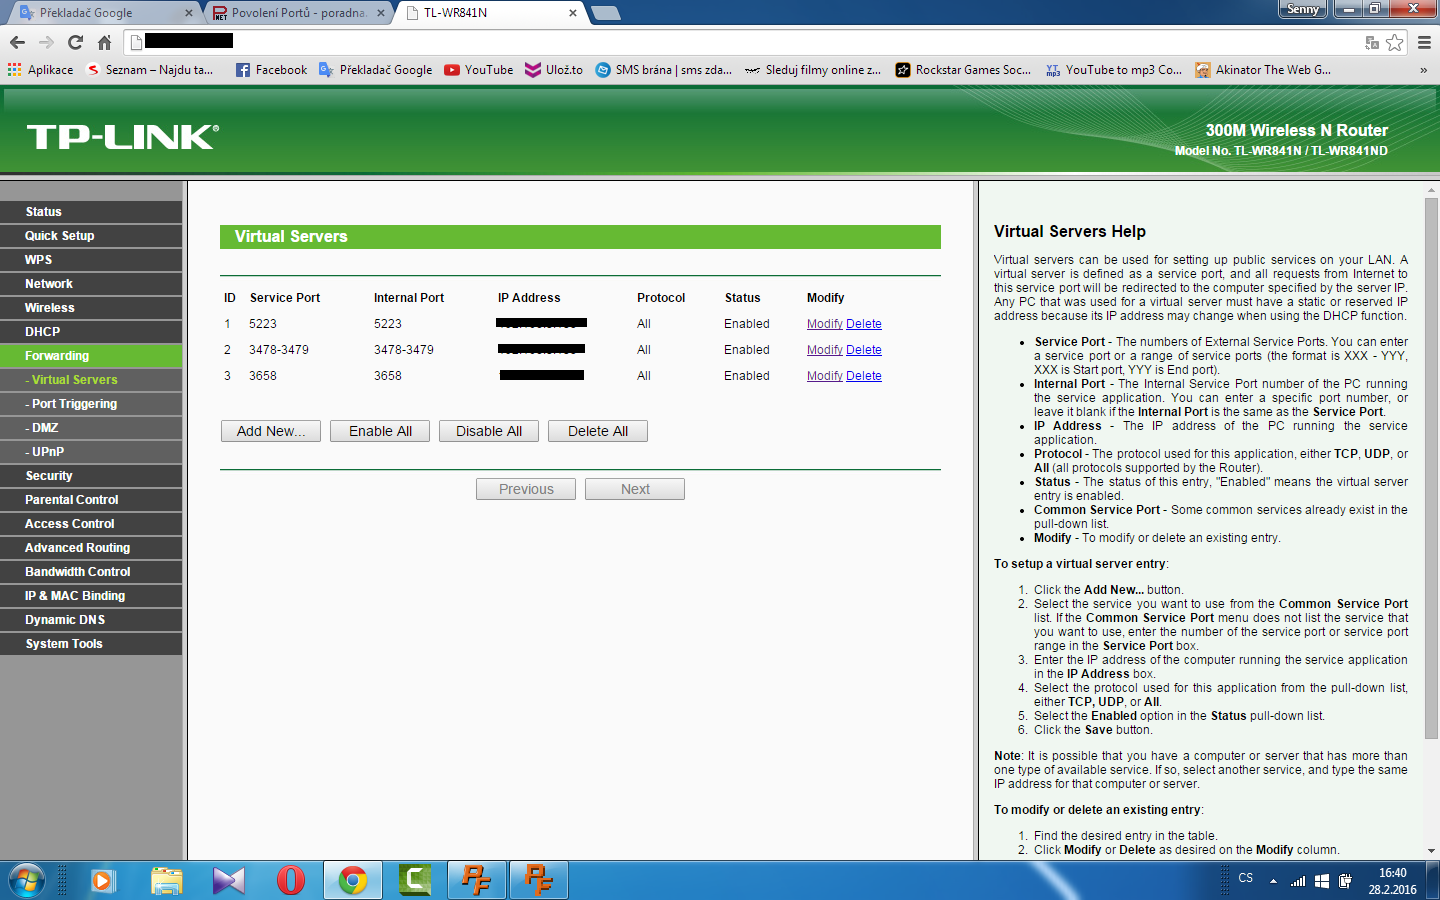This screenshot has width=1440, height=900.
Task: Bookmark this page with the star
Action: 1395,42
